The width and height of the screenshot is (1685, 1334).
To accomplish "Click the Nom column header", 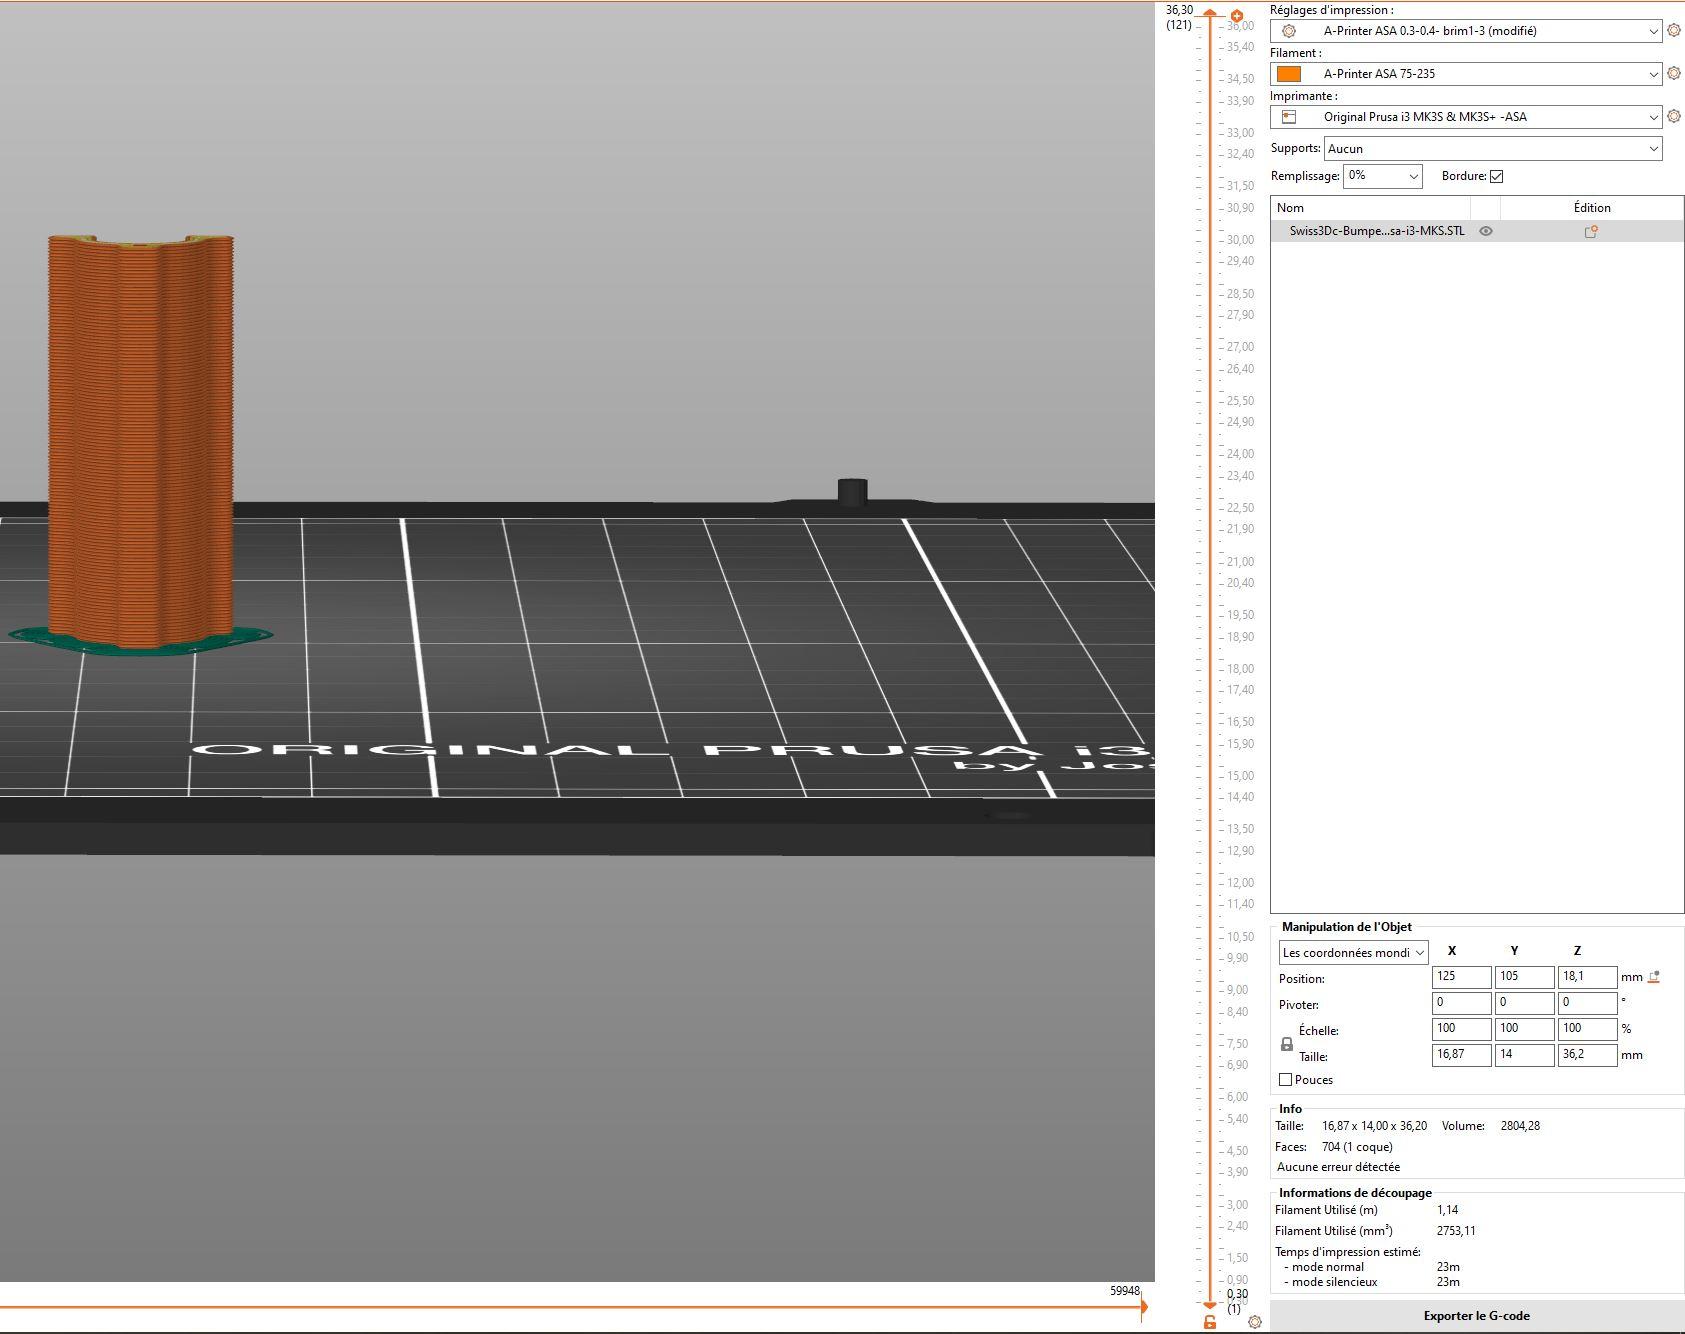I will (x=1371, y=208).
